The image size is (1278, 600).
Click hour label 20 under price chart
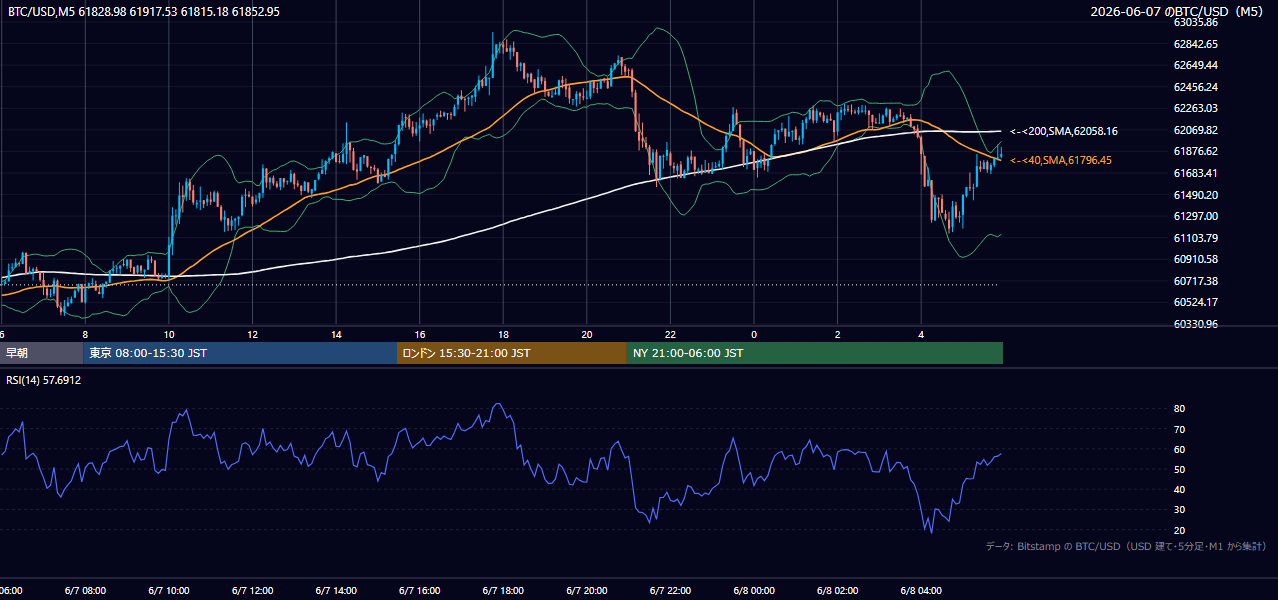[587, 335]
